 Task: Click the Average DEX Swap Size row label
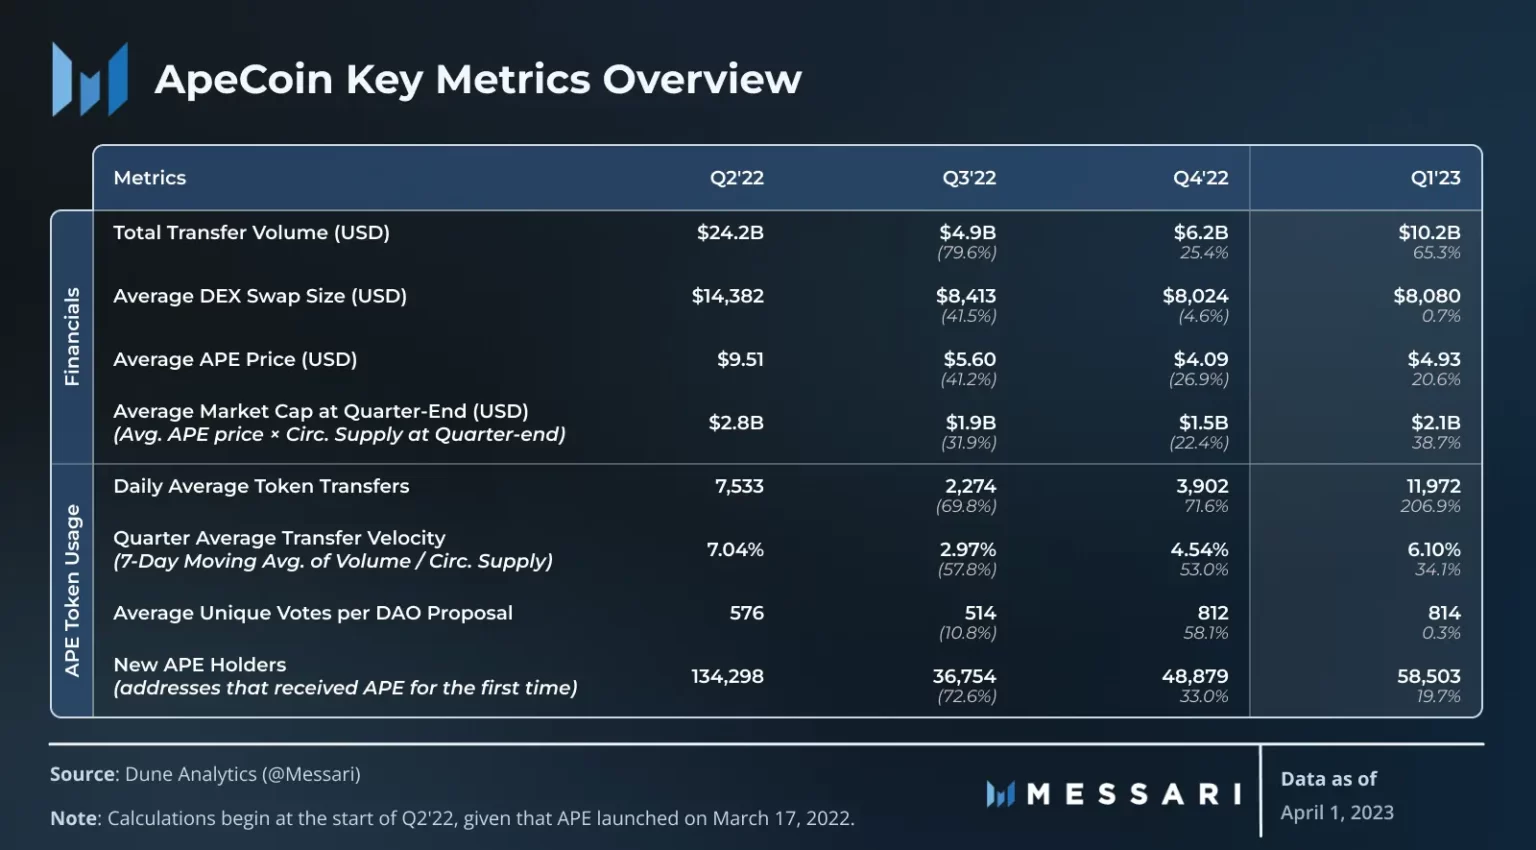click(x=260, y=296)
